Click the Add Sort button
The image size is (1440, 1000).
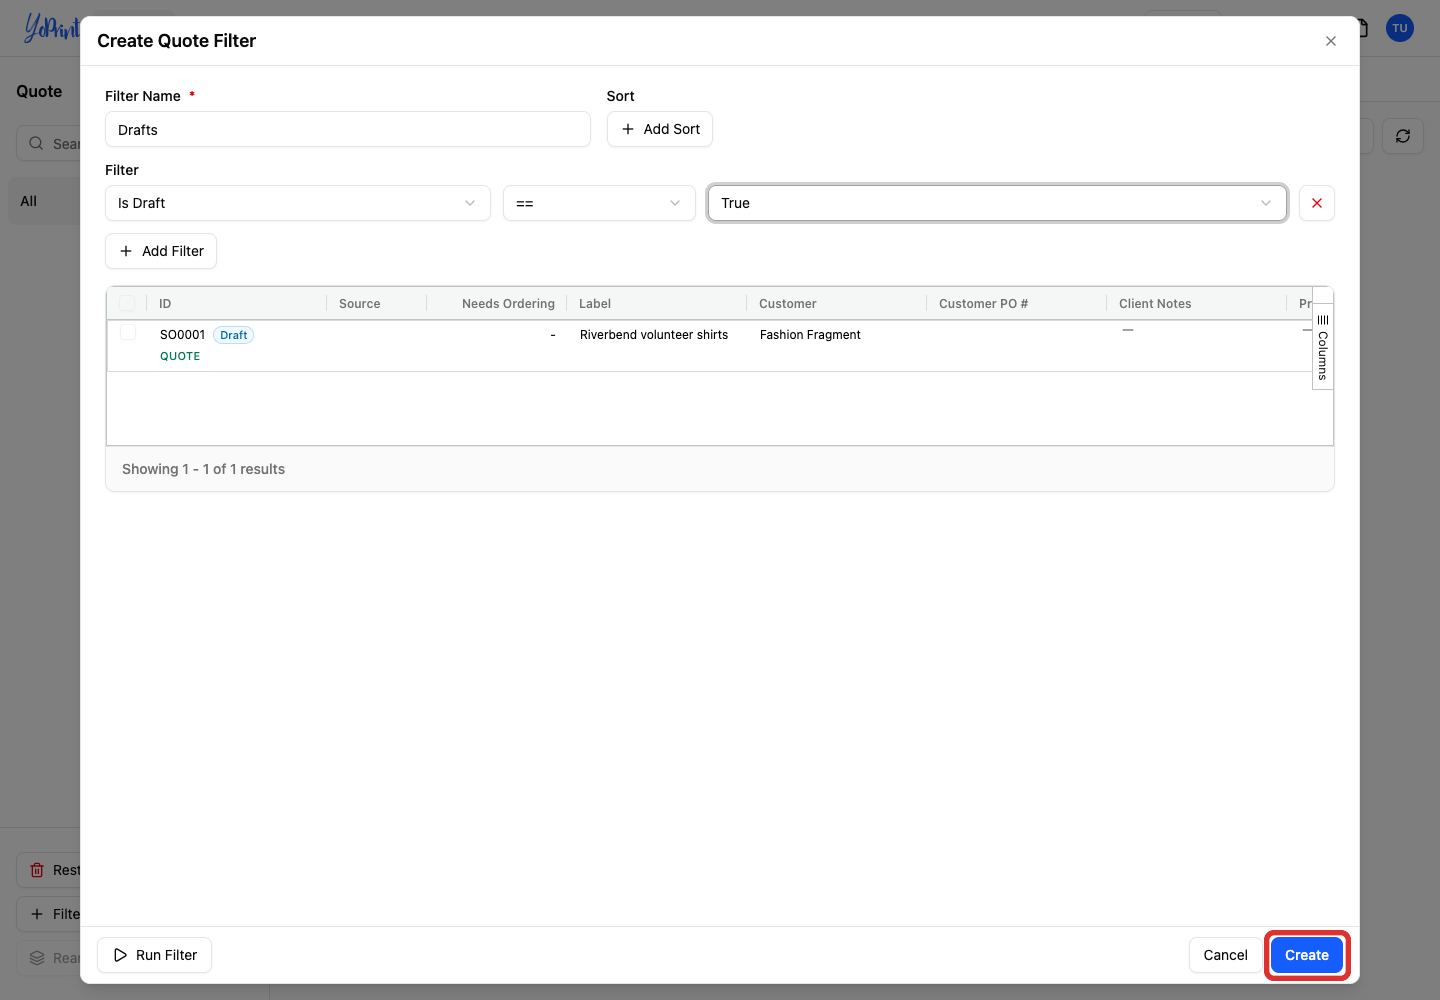click(660, 129)
